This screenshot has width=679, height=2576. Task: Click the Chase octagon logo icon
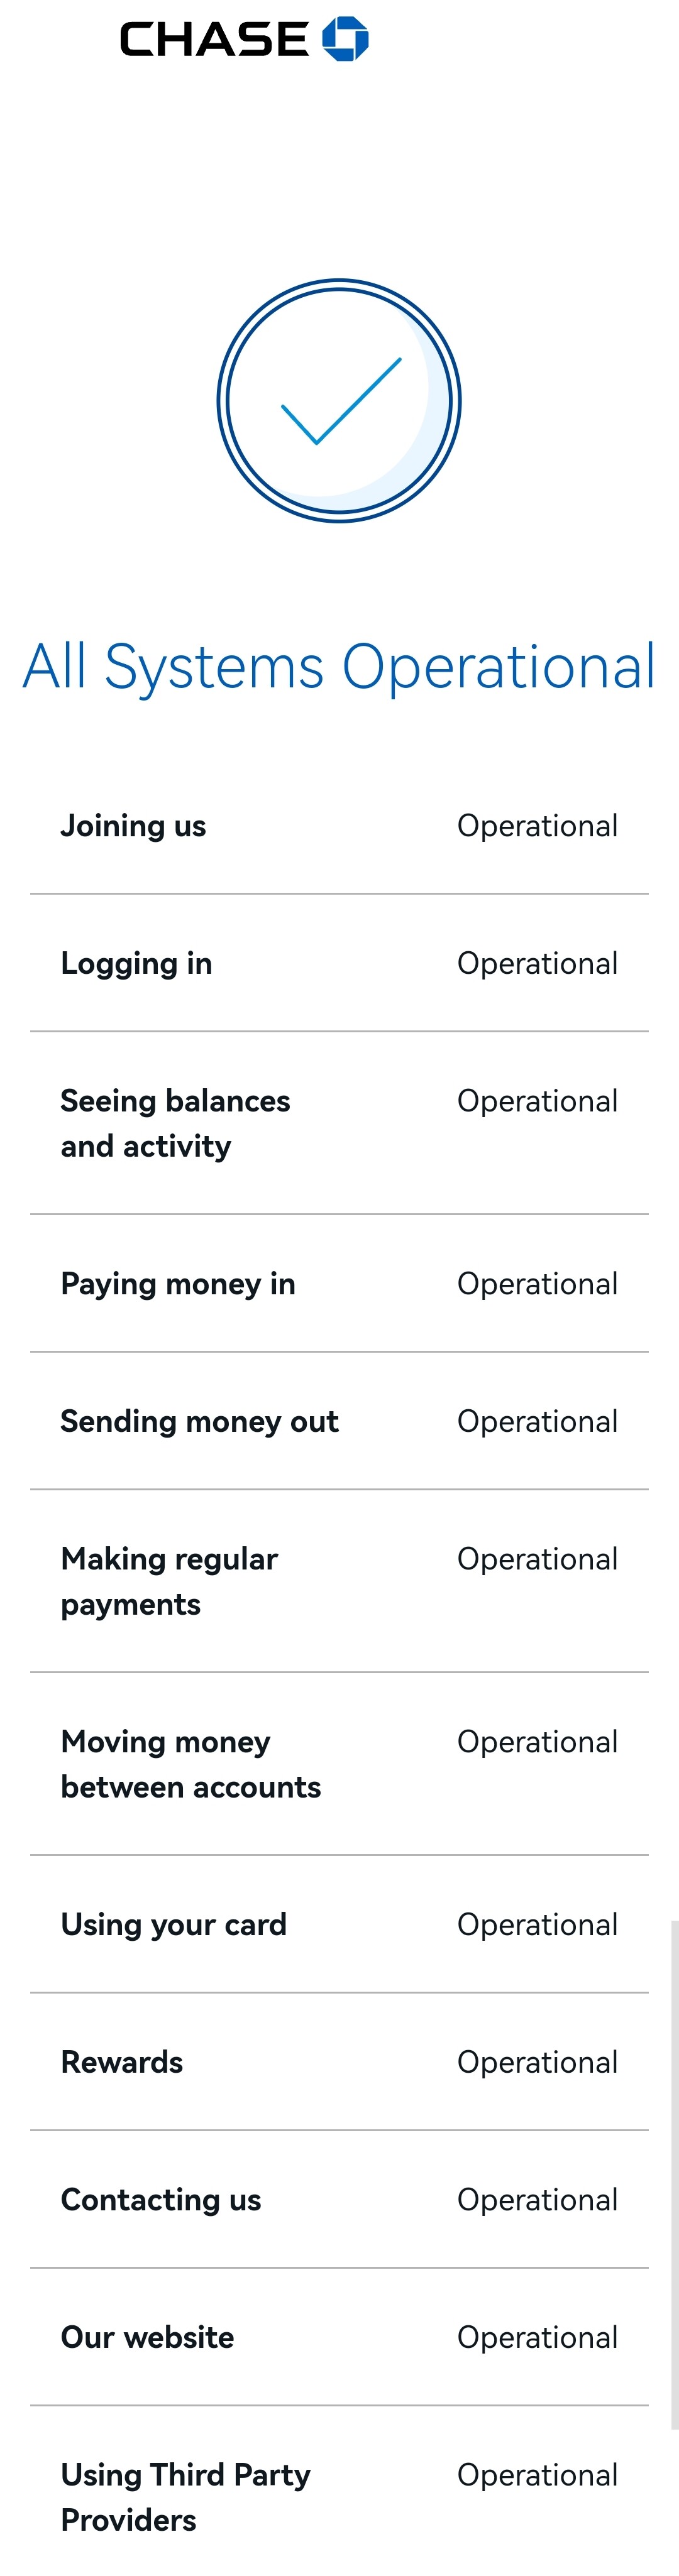[x=345, y=39]
